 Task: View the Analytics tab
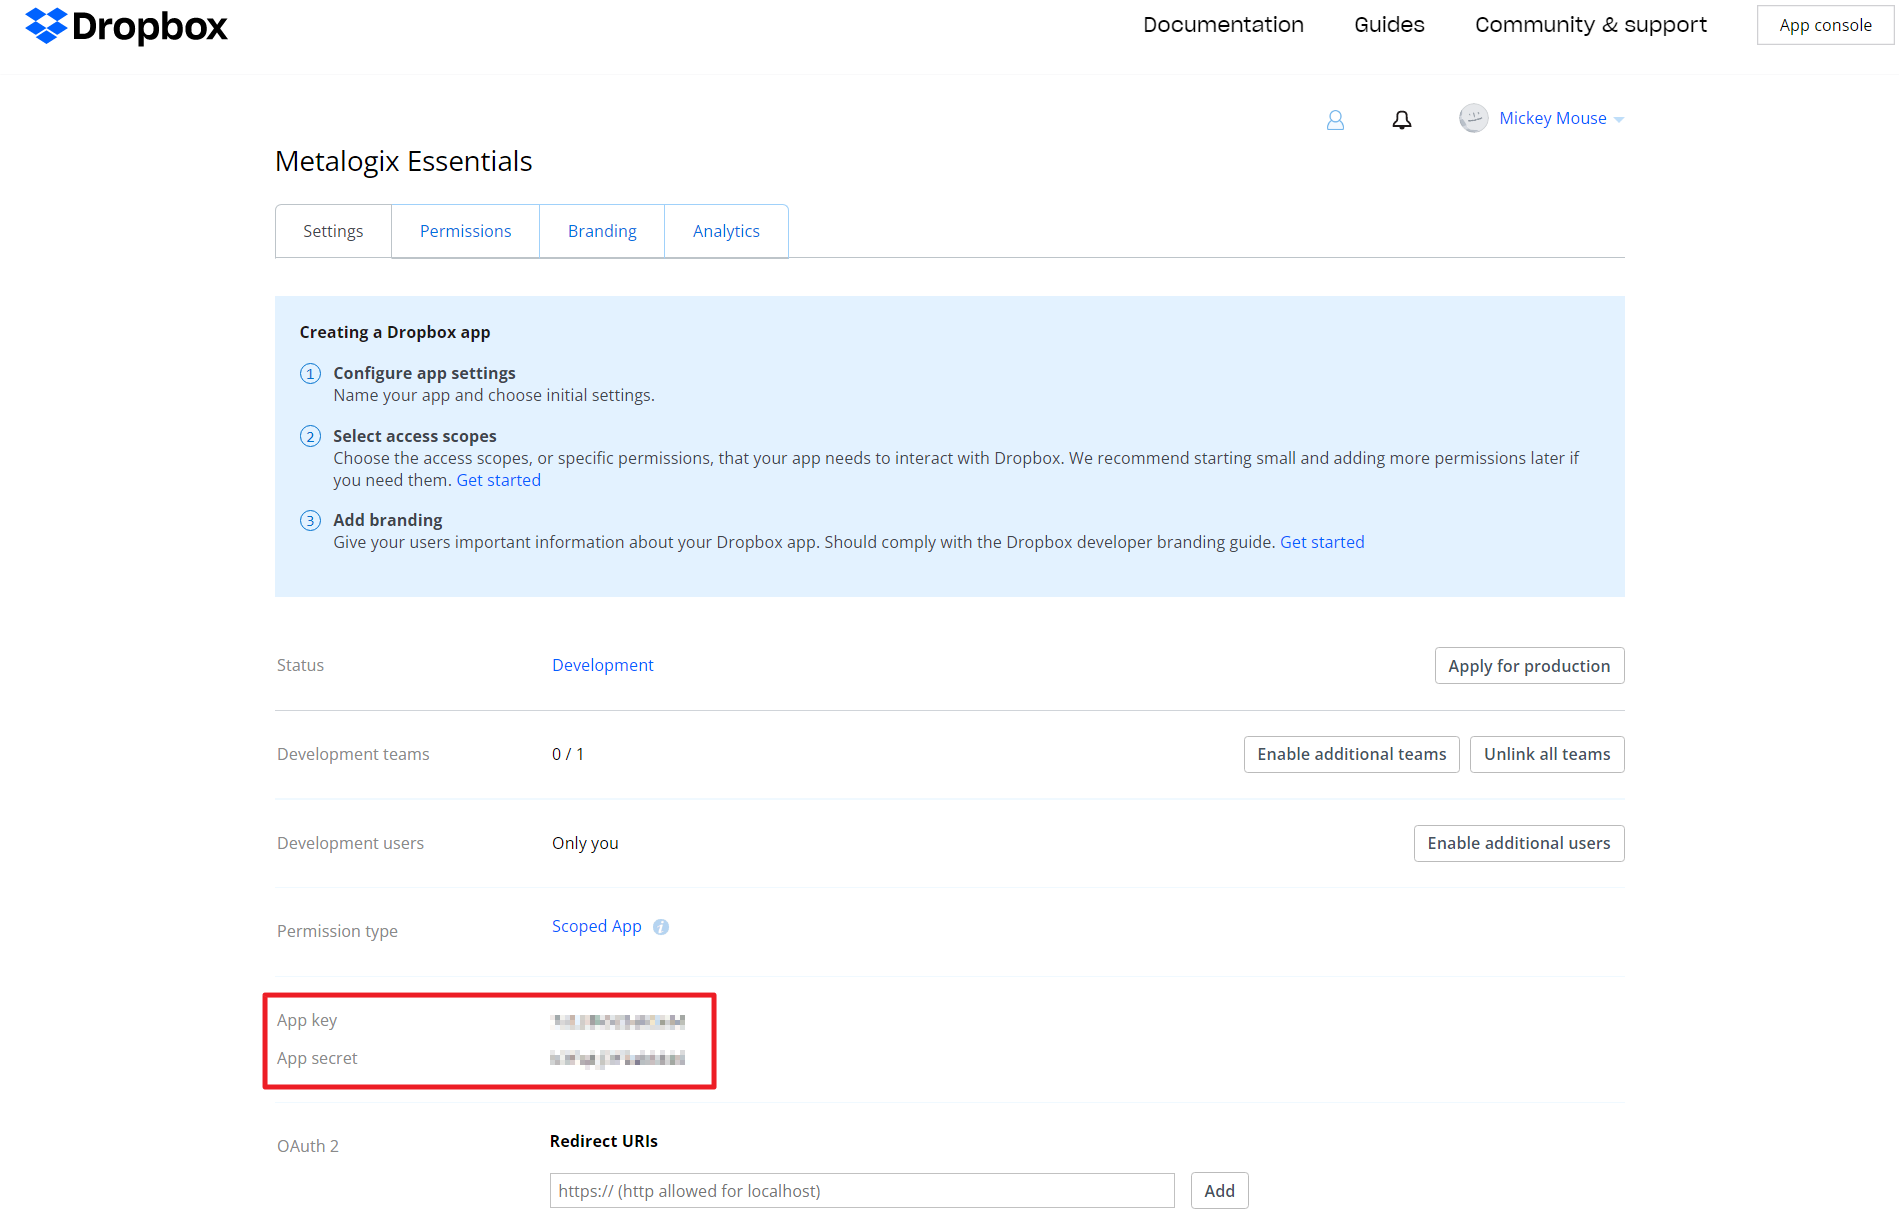(x=726, y=231)
